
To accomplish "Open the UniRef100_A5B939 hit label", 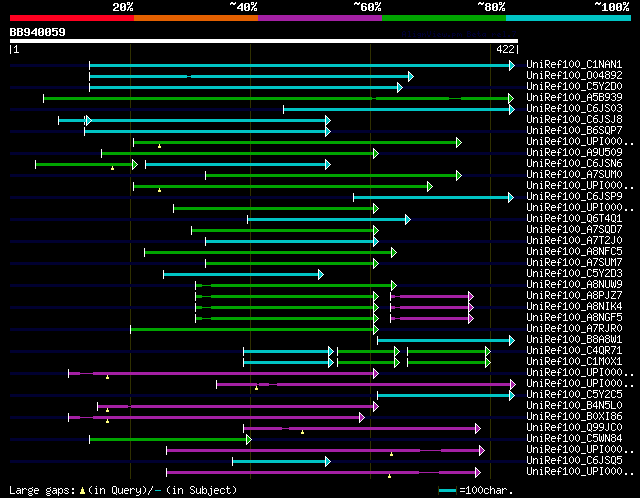I will click(x=574, y=97).
